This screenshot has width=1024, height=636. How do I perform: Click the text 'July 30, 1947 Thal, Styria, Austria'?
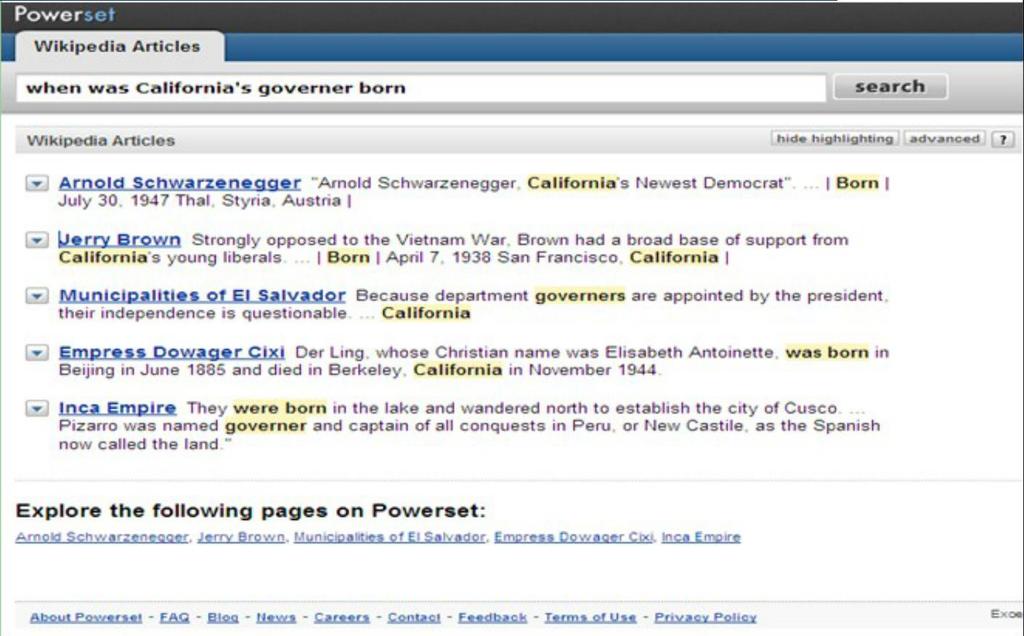pyautogui.click(x=200, y=201)
